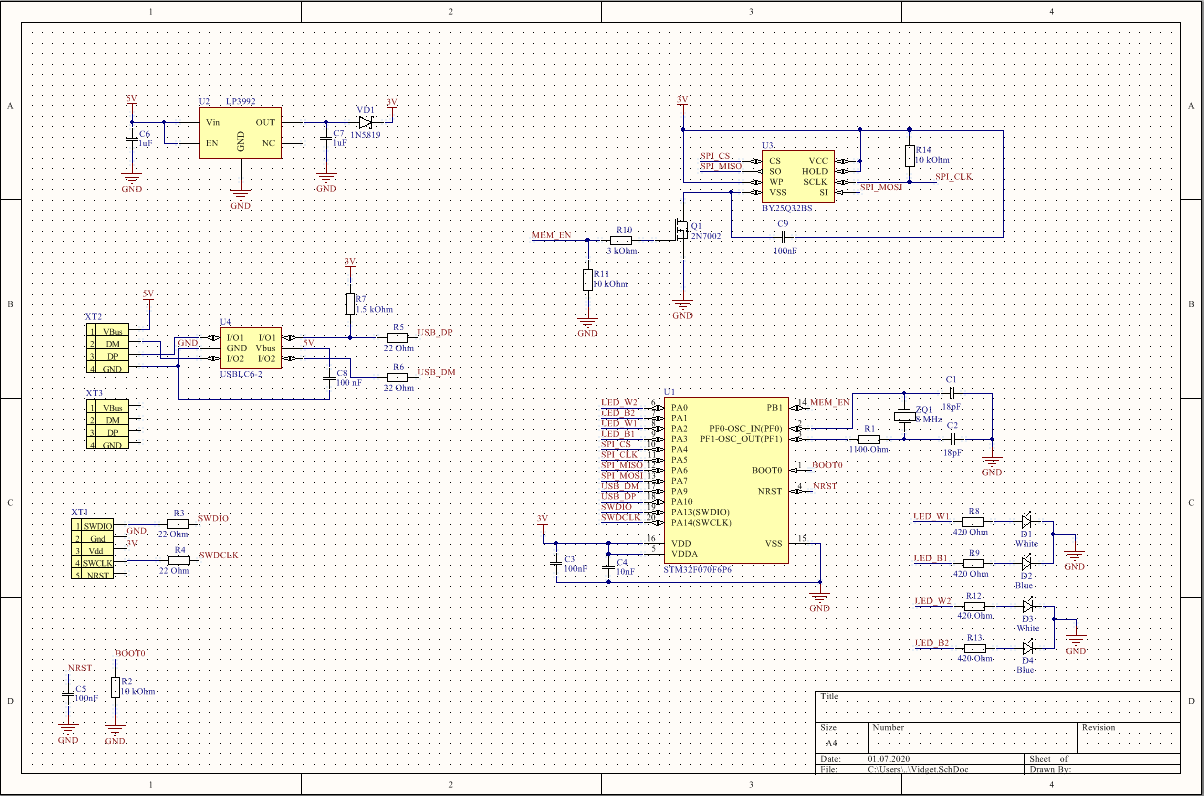Select capacitor C2 18pF
The height and width of the screenshot is (796, 1204).
point(953,438)
